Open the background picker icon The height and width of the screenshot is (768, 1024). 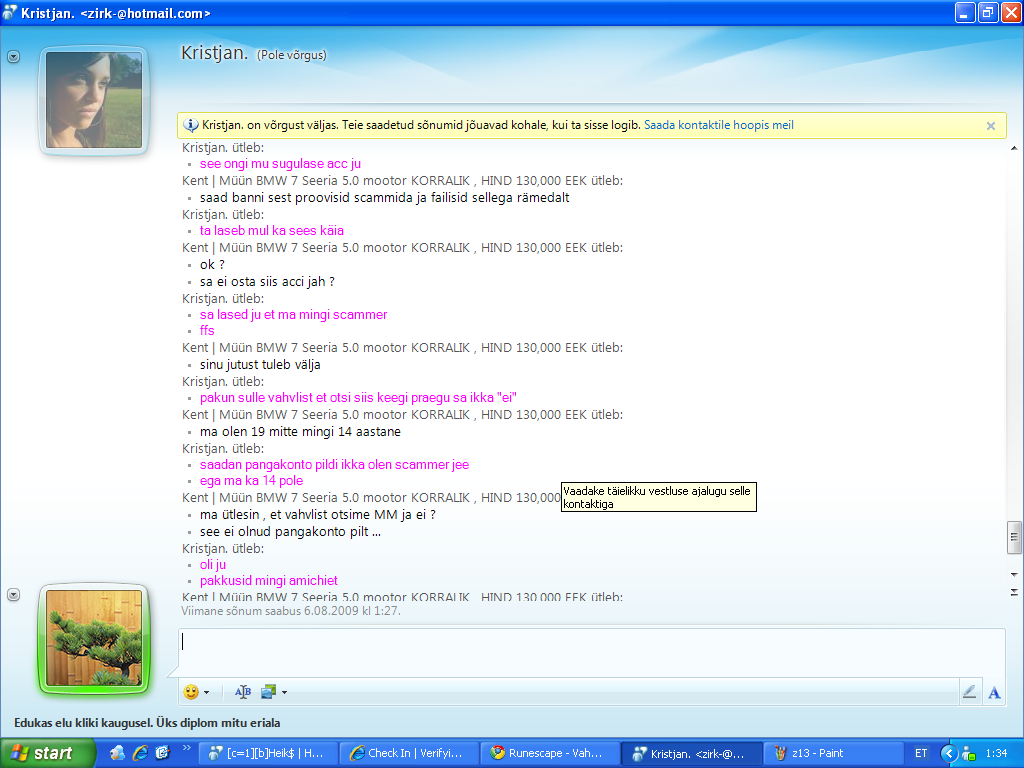click(268, 692)
